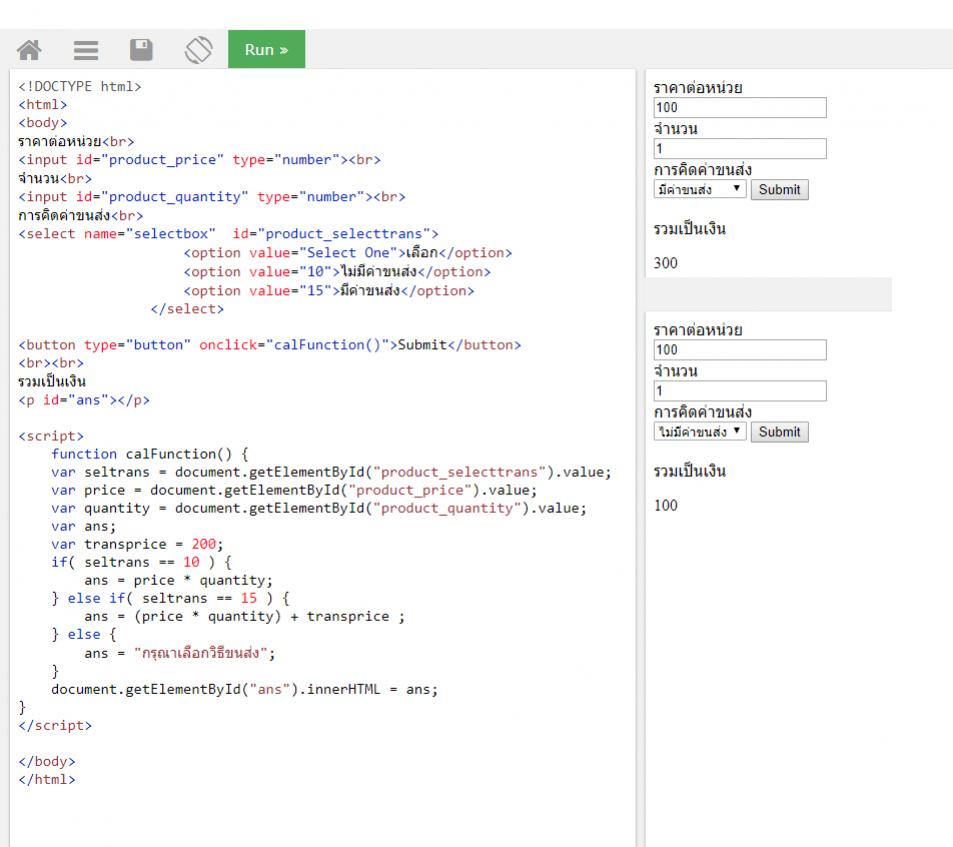Click the closing </html> tag in editor
This screenshot has height=847, width=953.
pyautogui.click(x=46, y=779)
